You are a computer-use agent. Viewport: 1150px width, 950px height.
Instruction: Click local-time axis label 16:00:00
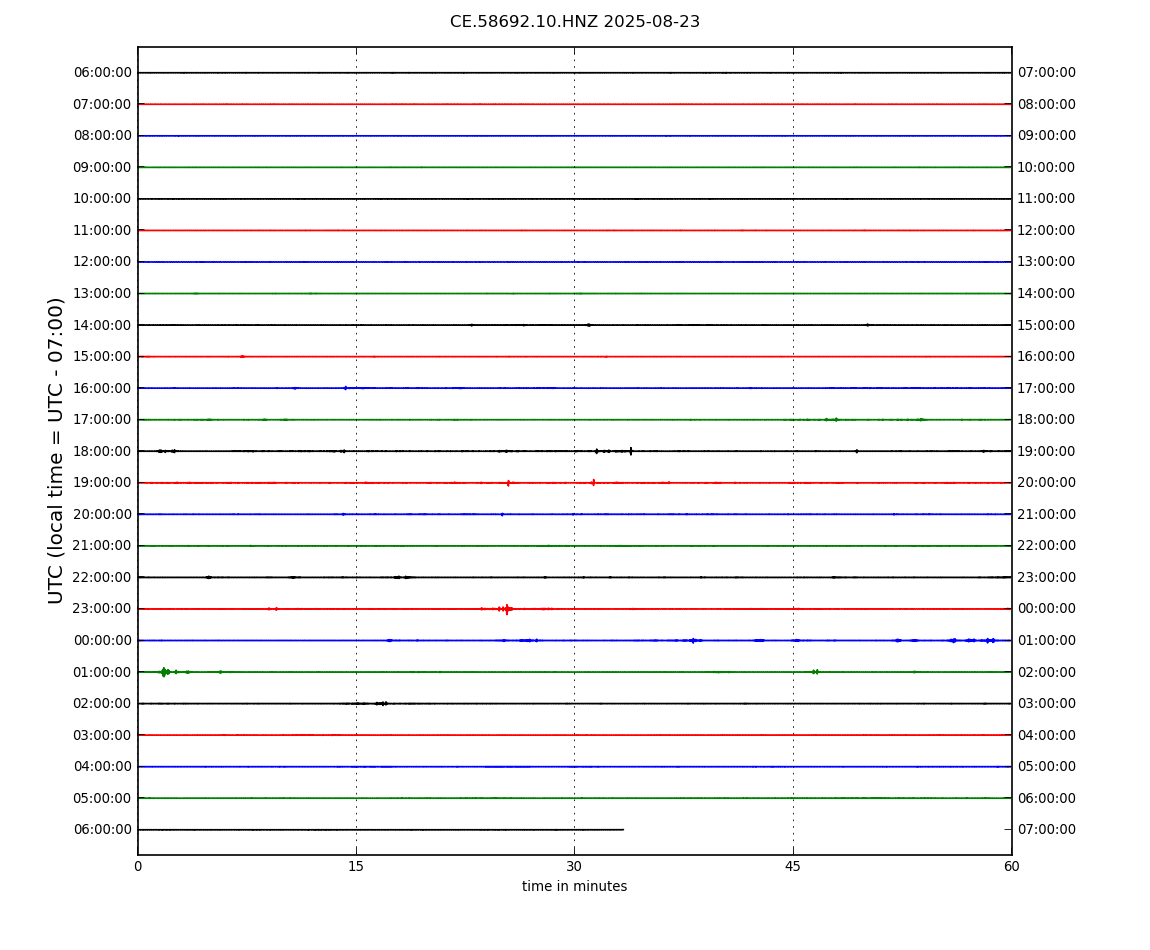point(1047,357)
